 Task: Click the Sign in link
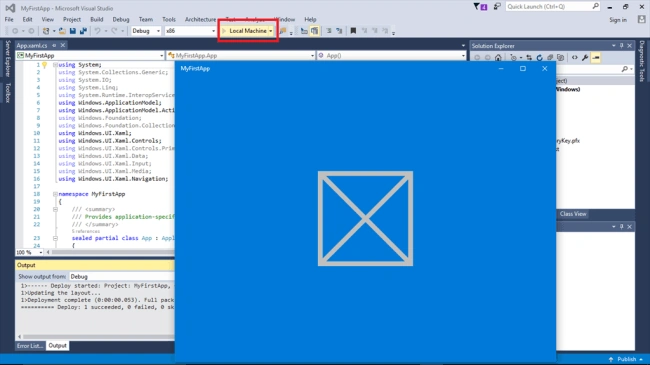point(618,19)
